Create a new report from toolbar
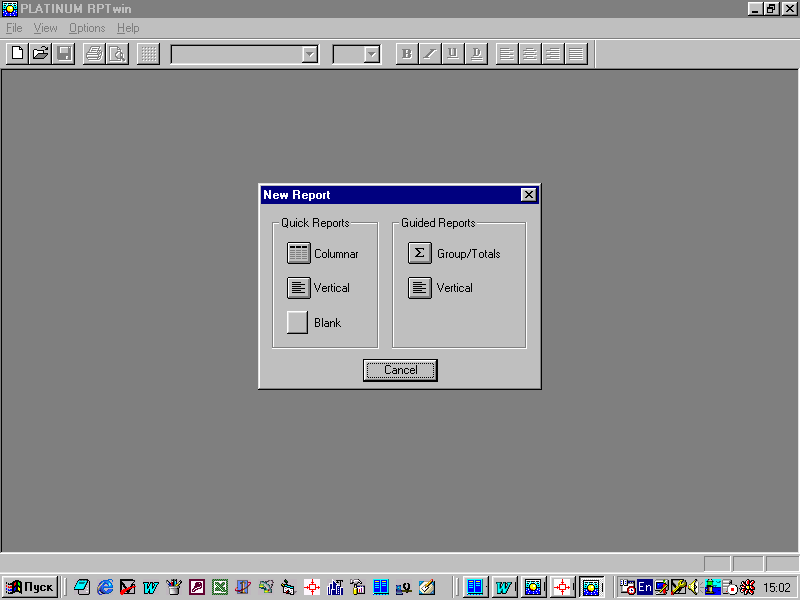Viewport: 800px width, 600px height. pos(17,54)
